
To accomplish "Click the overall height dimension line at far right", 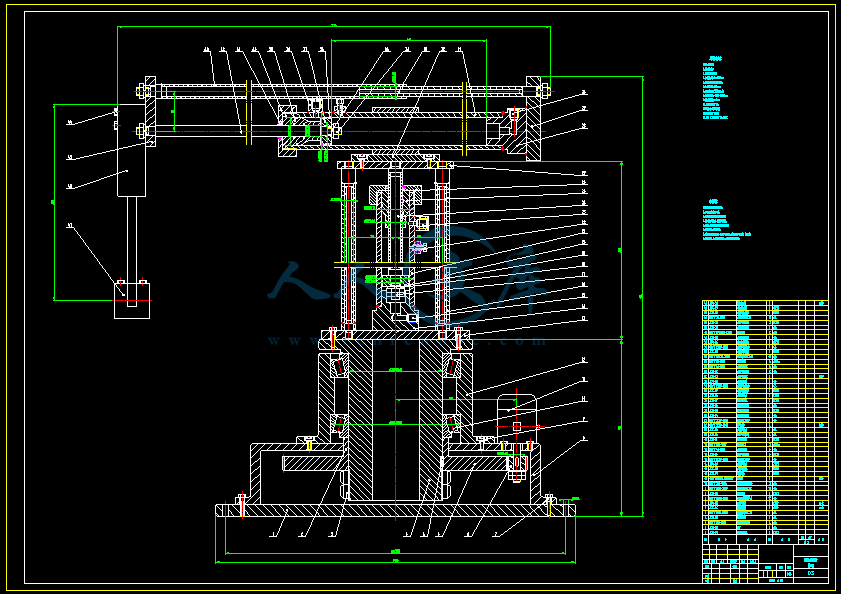I will pos(643,296).
